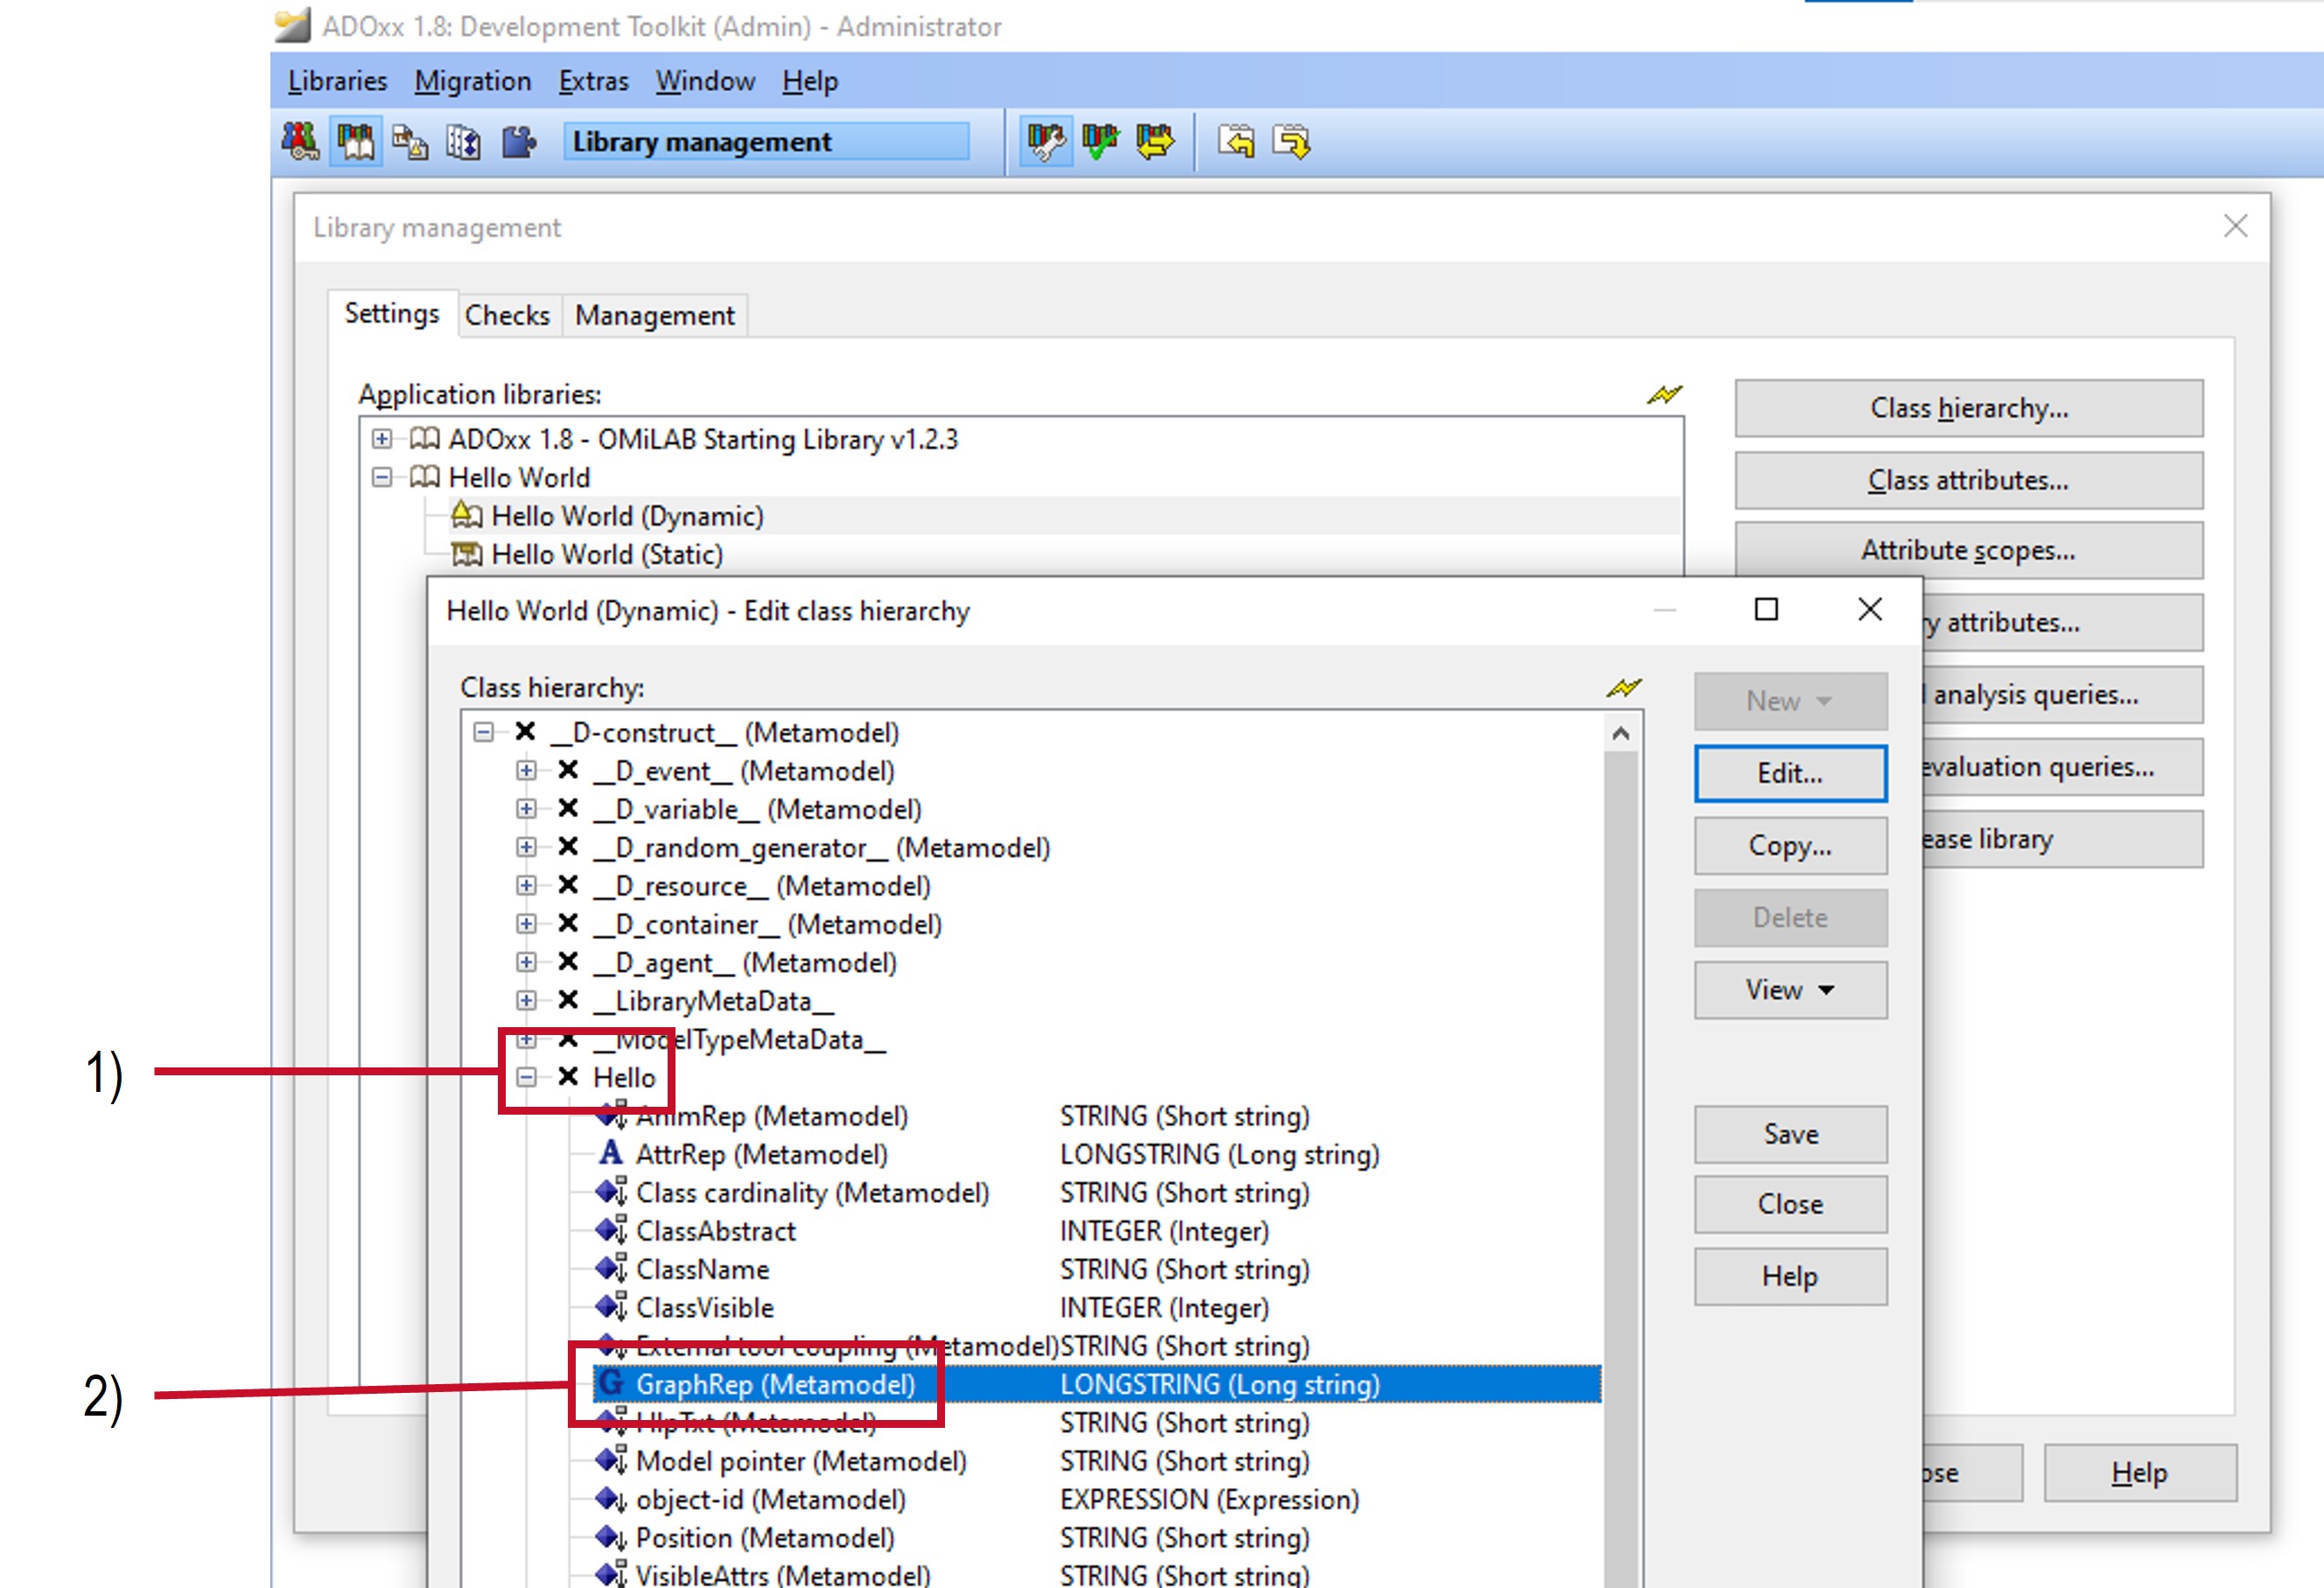Image resolution: width=2324 pixels, height=1588 pixels.
Task: Open the Help menu in menu bar
Action: [x=810, y=81]
